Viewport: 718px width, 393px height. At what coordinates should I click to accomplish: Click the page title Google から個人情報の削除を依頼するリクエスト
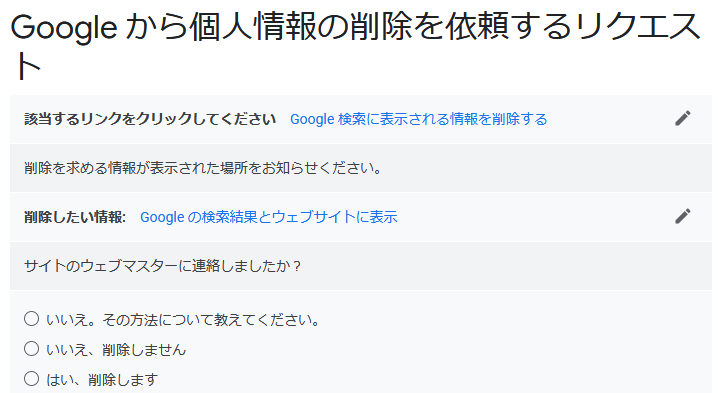click(355, 46)
